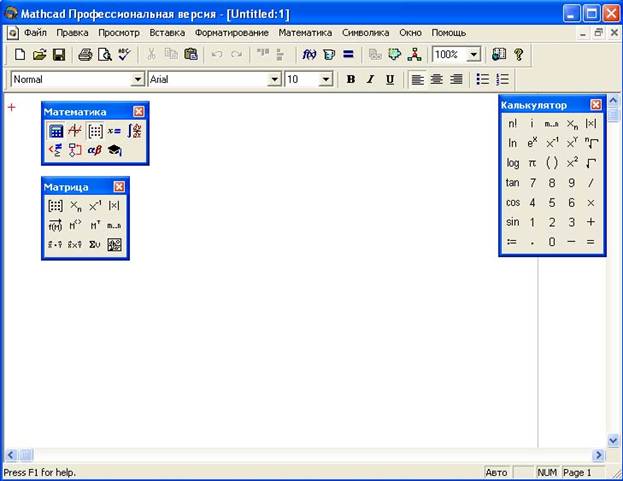Open Help with the question mark icon
This screenshot has height=481, width=623.
pyautogui.click(x=519, y=54)
